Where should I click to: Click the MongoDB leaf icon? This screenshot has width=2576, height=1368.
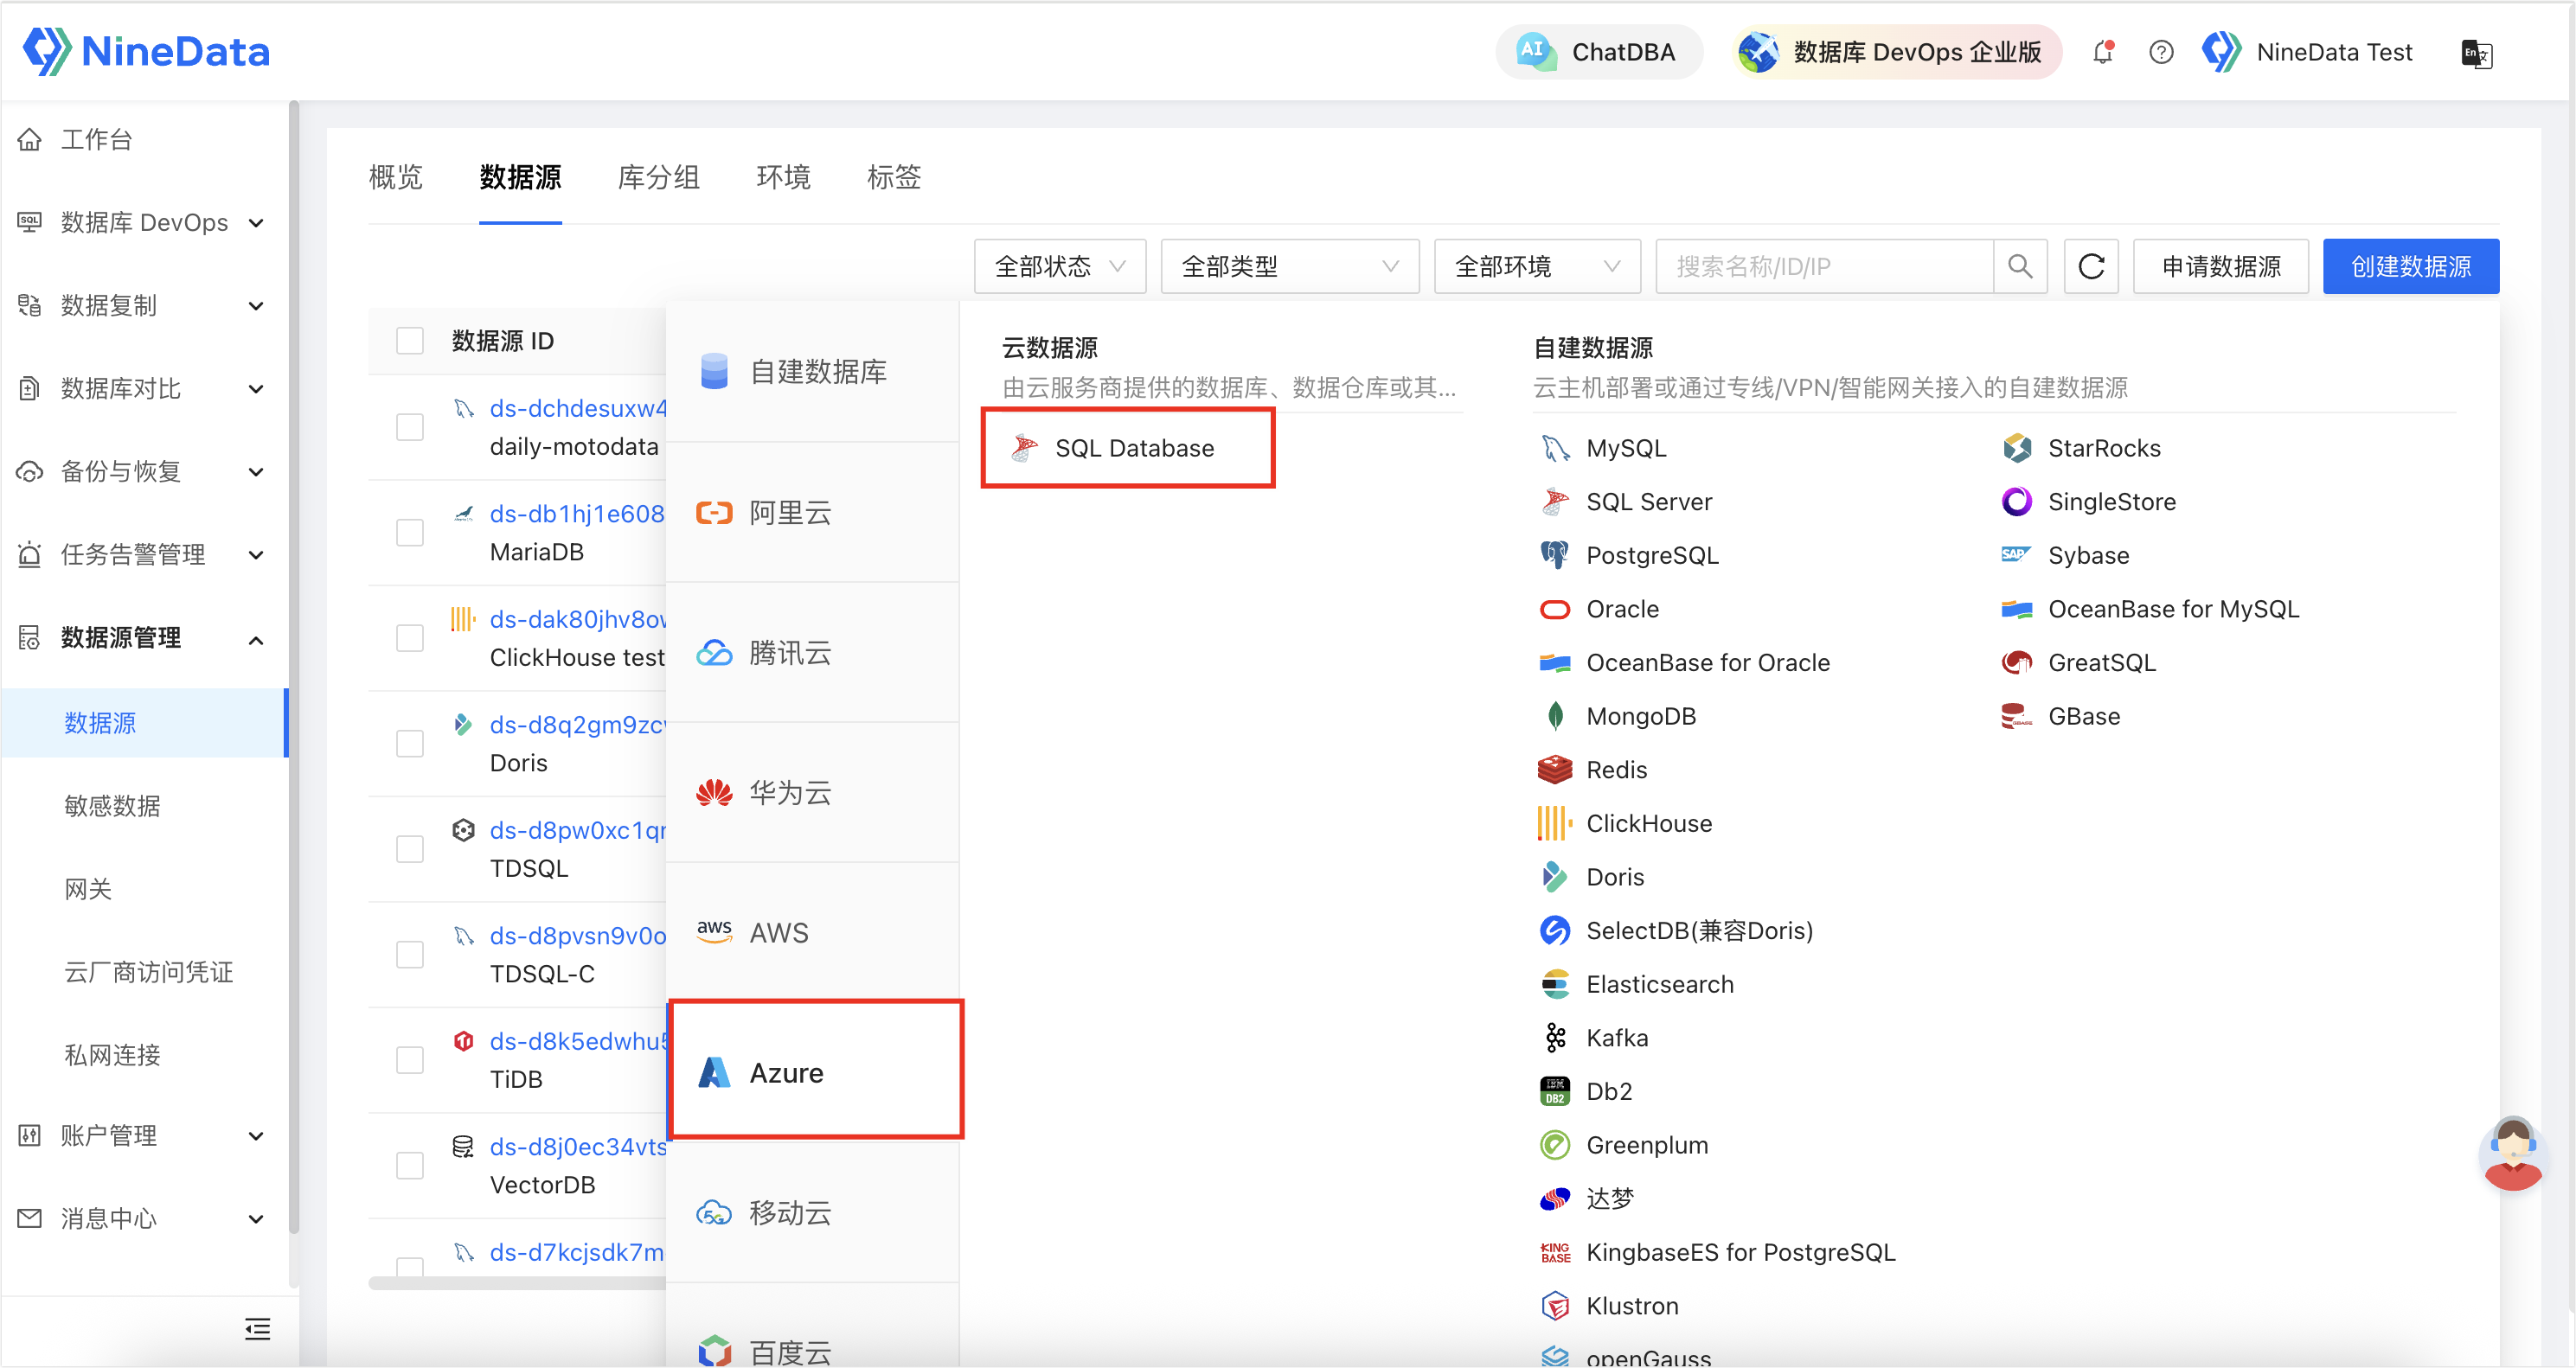coord(1554,716)
